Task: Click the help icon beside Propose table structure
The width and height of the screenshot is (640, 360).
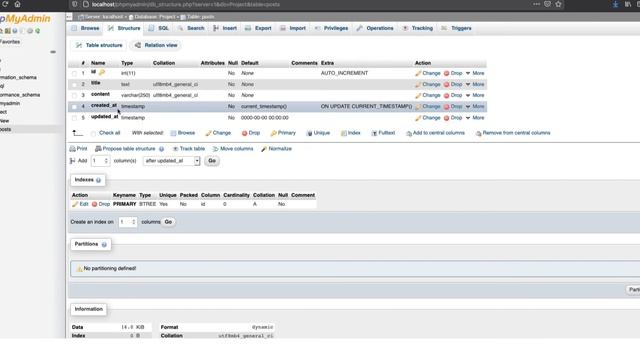Action: tap(162, 149)
